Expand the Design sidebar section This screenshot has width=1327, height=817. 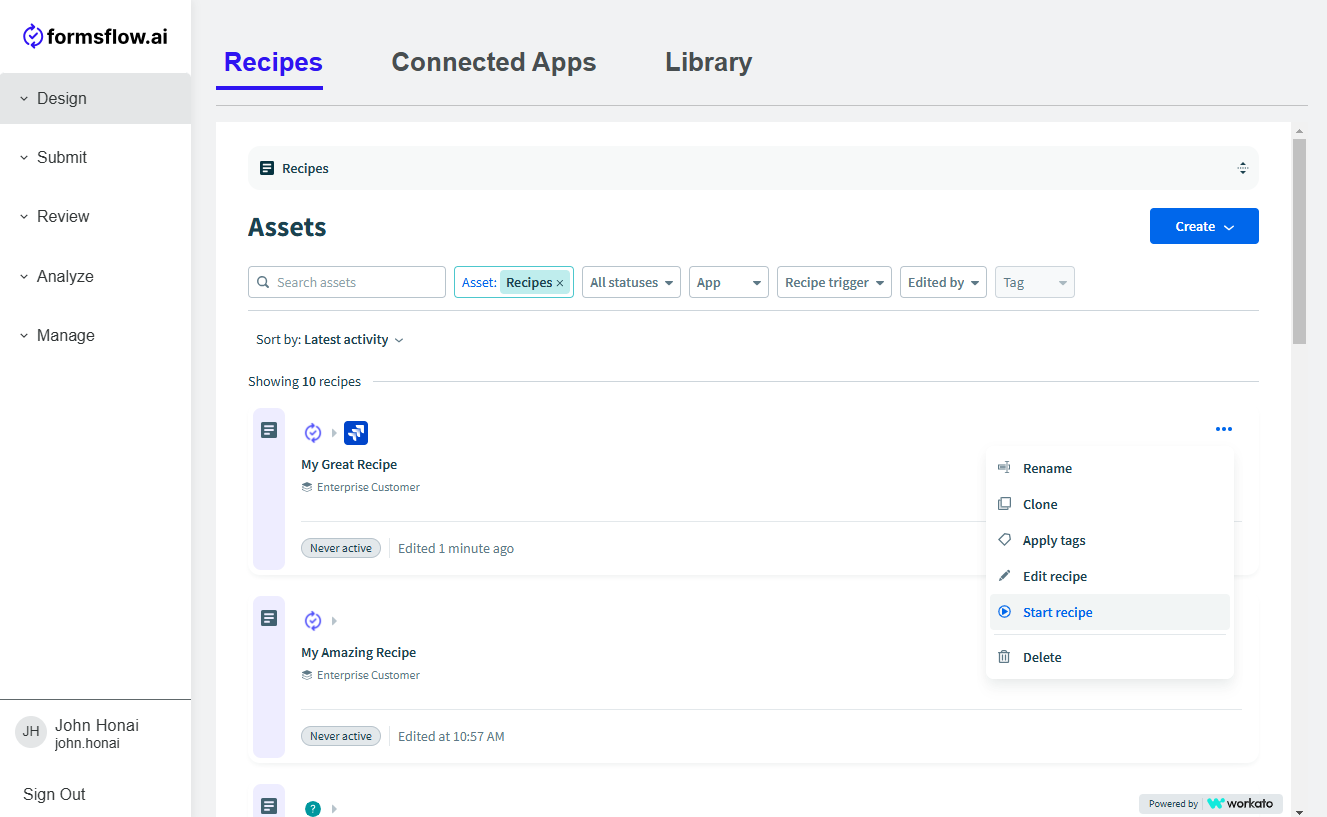point(95,98)
